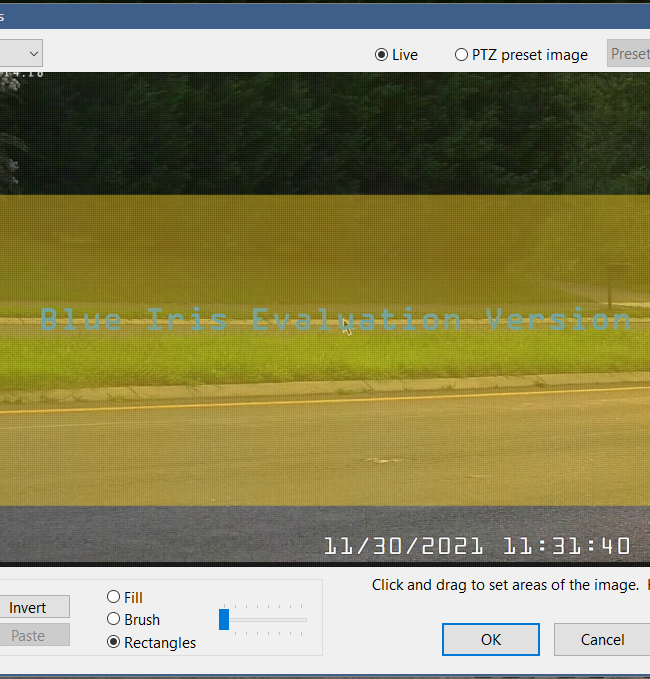The image size is (650, 679).
Task: Click the brush size slider handle
Action: tap(224, 620)
